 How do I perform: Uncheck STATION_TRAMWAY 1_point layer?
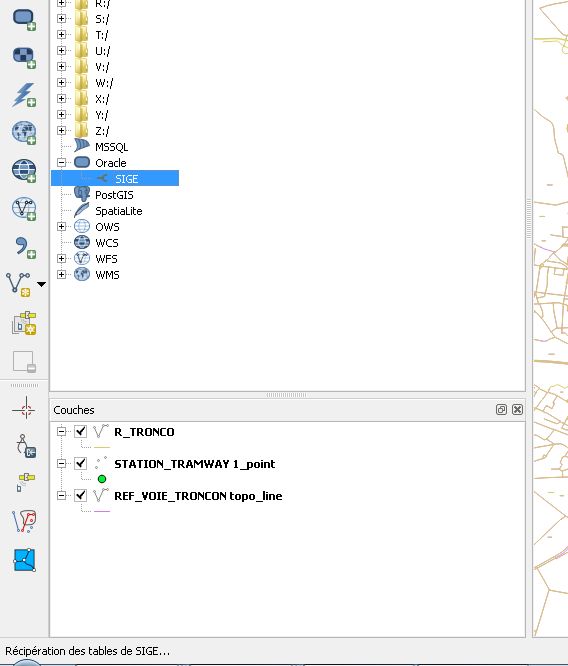click(80, 463)
